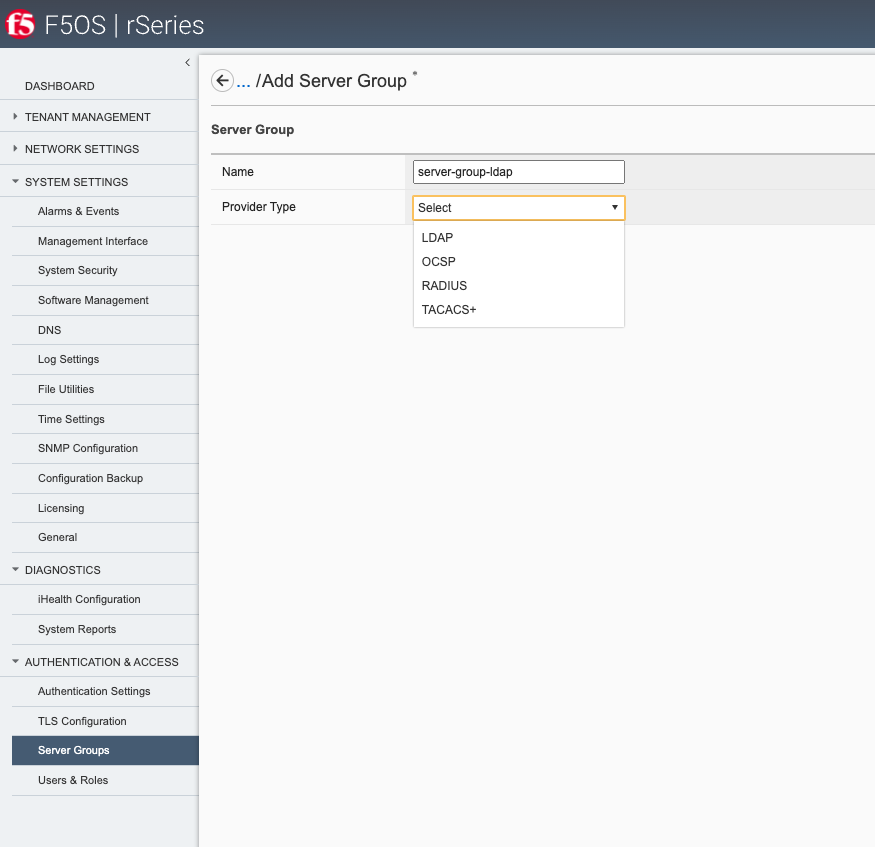The height and width of the screenshot is (847, 875).
Task: Collapse the Diagnostics section arrow
Action: pyautogui.click(x=15, y=570)
